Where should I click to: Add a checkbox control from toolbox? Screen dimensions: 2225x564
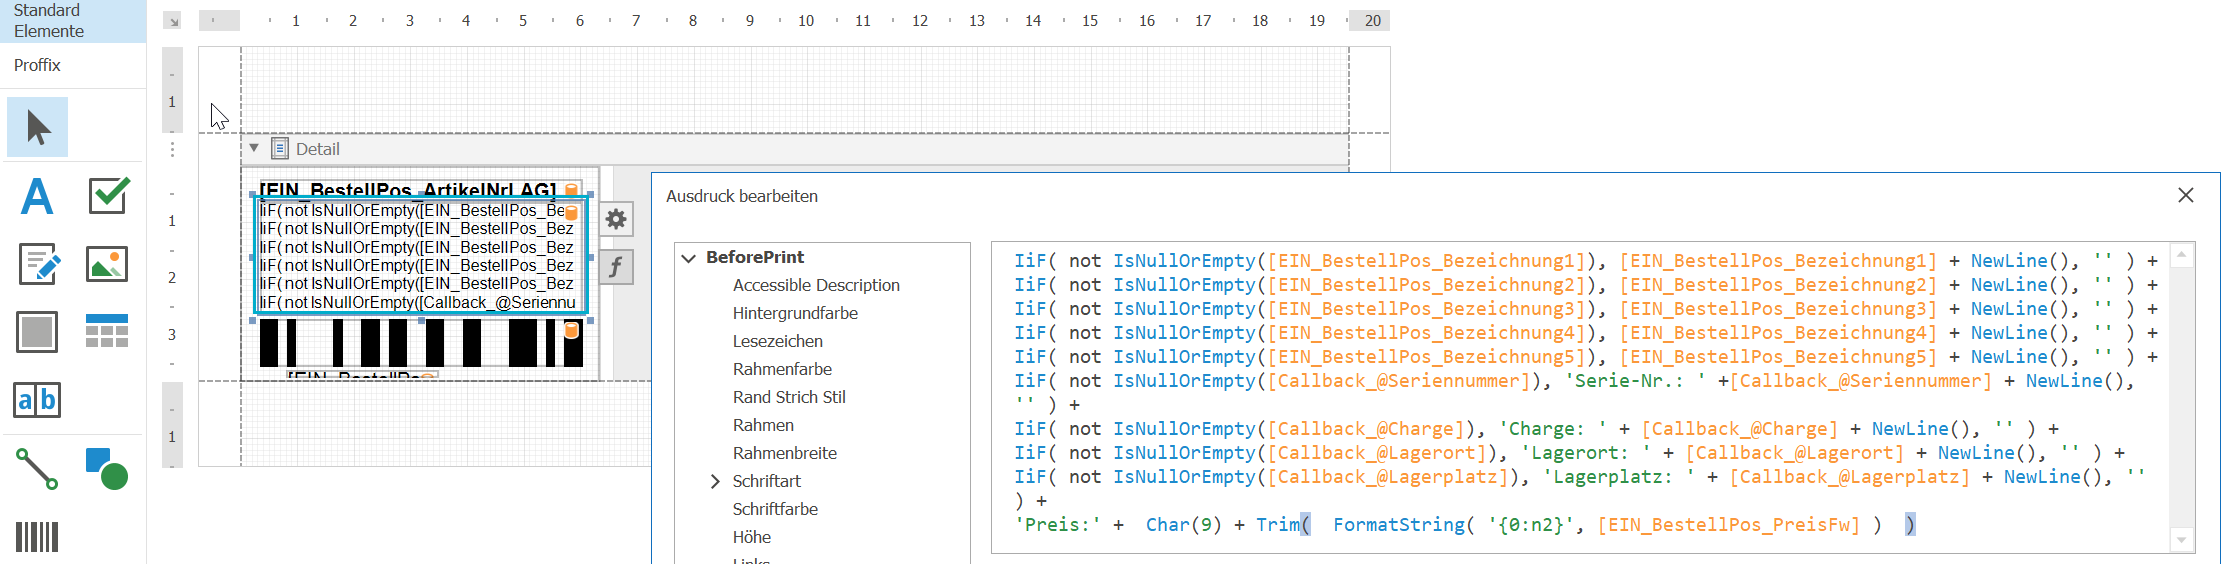(x=108, y=196)
